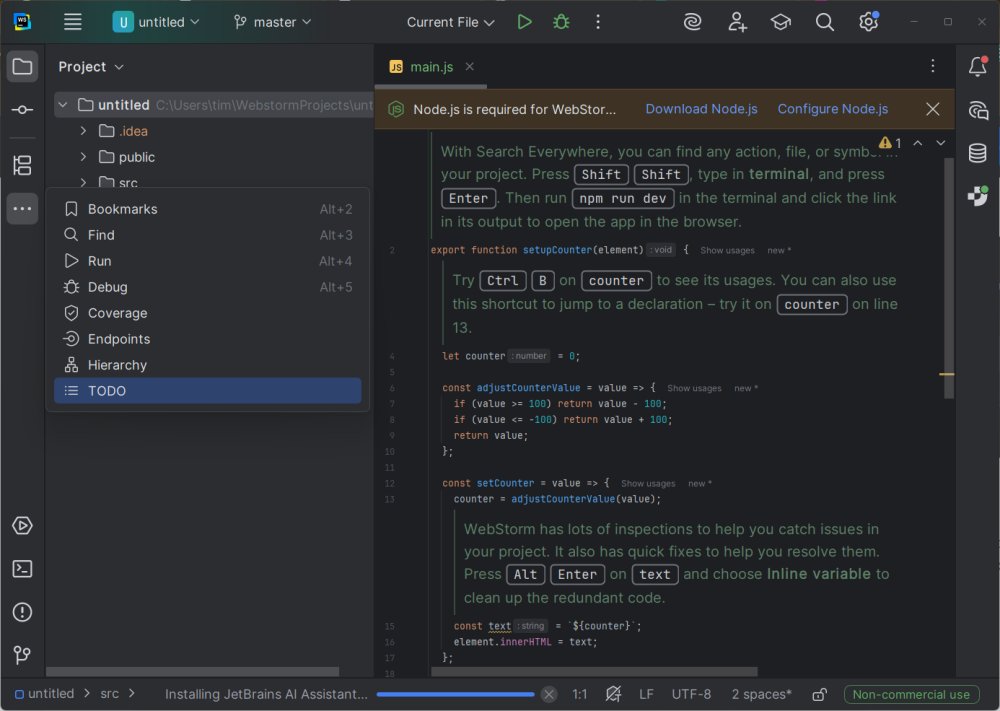This screenshot has width=1000, height=711.
Task: Open Search Everywhere magnifier icon
Action: point(824,22)
